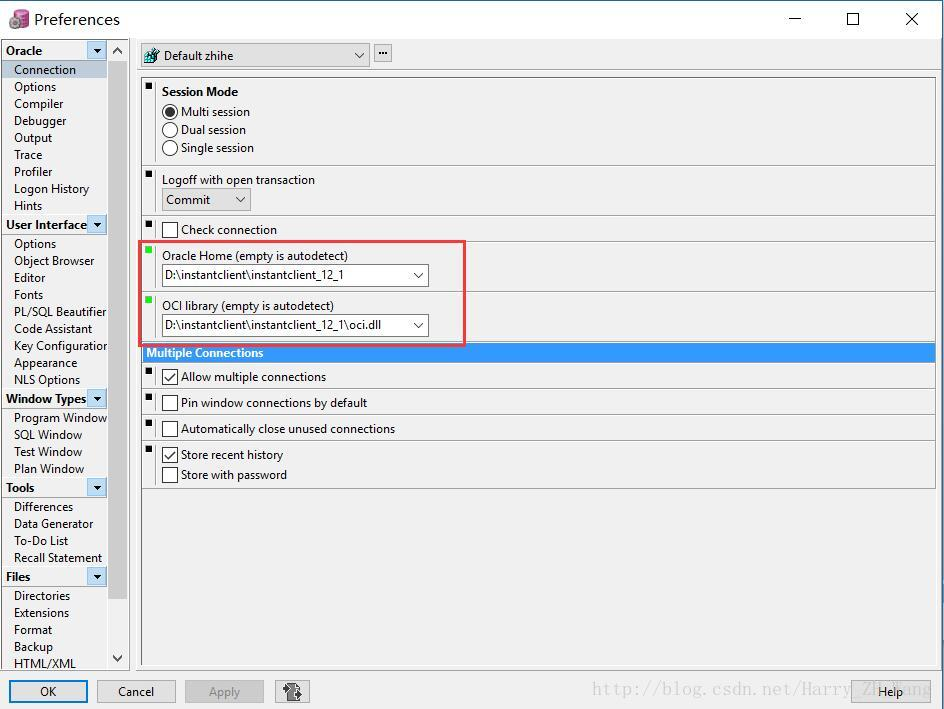The image size is (944, 709).
Task: Open the Default zhihe preference set dropdown
Action: tap(255, 55)
